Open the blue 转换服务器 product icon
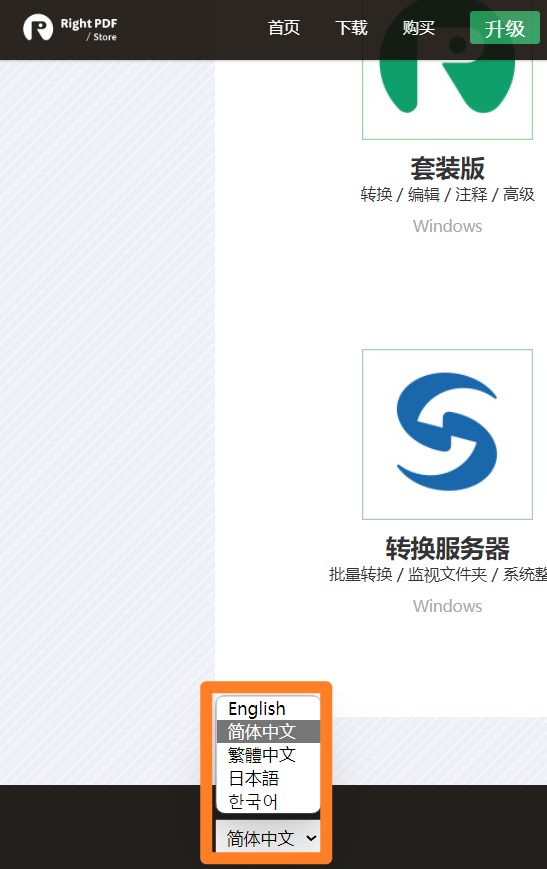547x869 pixels. point(447,434)
